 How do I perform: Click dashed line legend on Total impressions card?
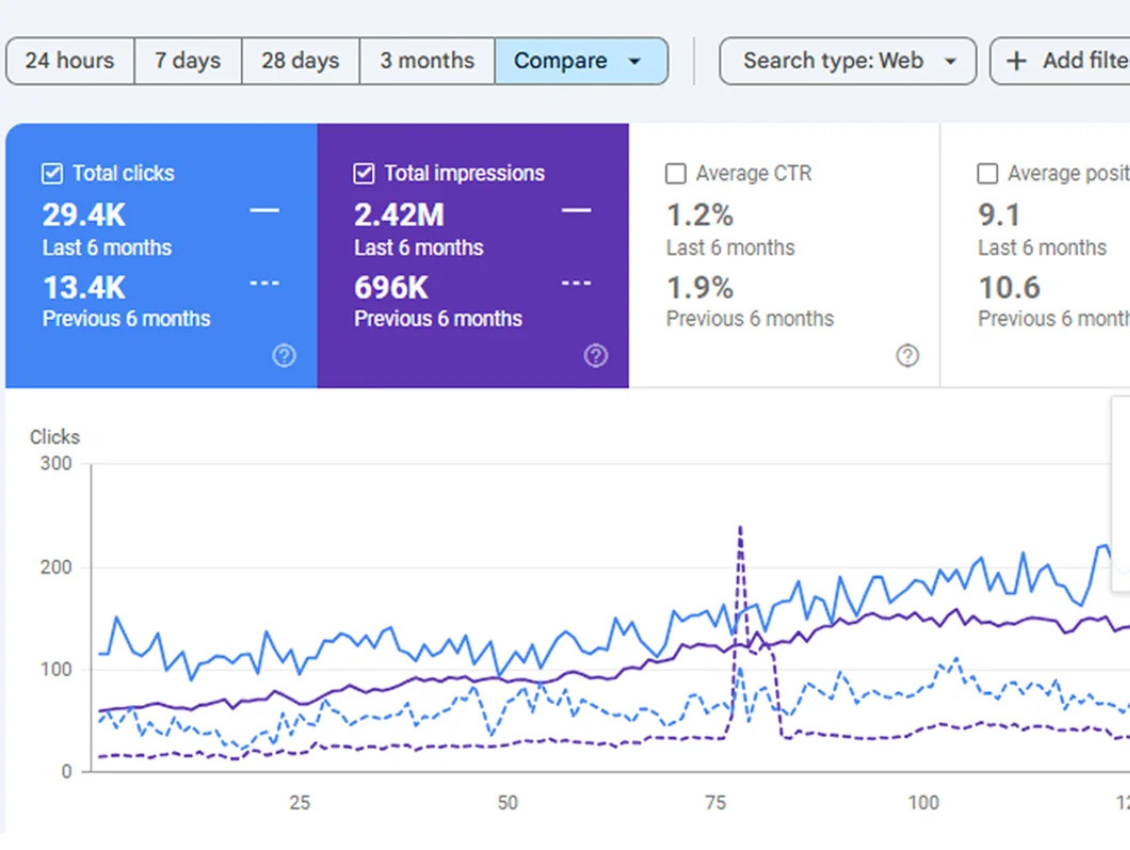(x=576, y=284)
